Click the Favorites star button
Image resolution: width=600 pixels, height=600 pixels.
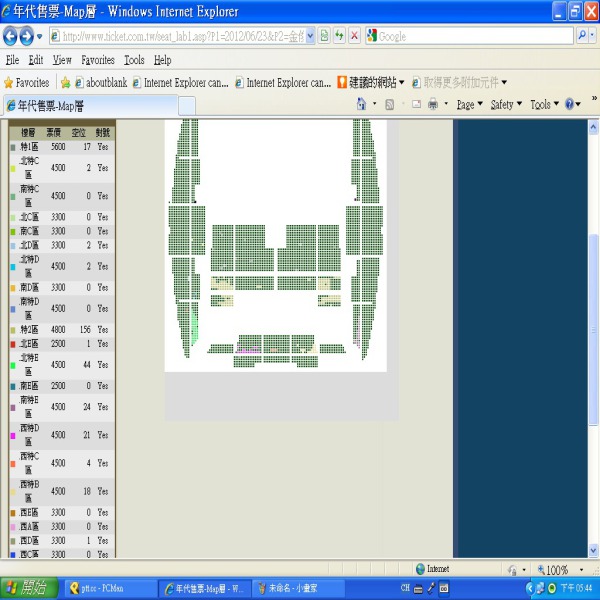coord(27,82)
